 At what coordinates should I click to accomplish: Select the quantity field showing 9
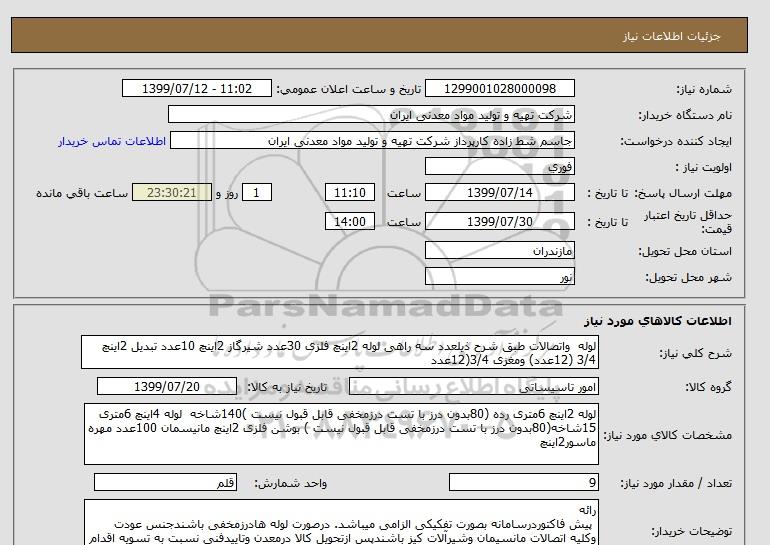523,483
